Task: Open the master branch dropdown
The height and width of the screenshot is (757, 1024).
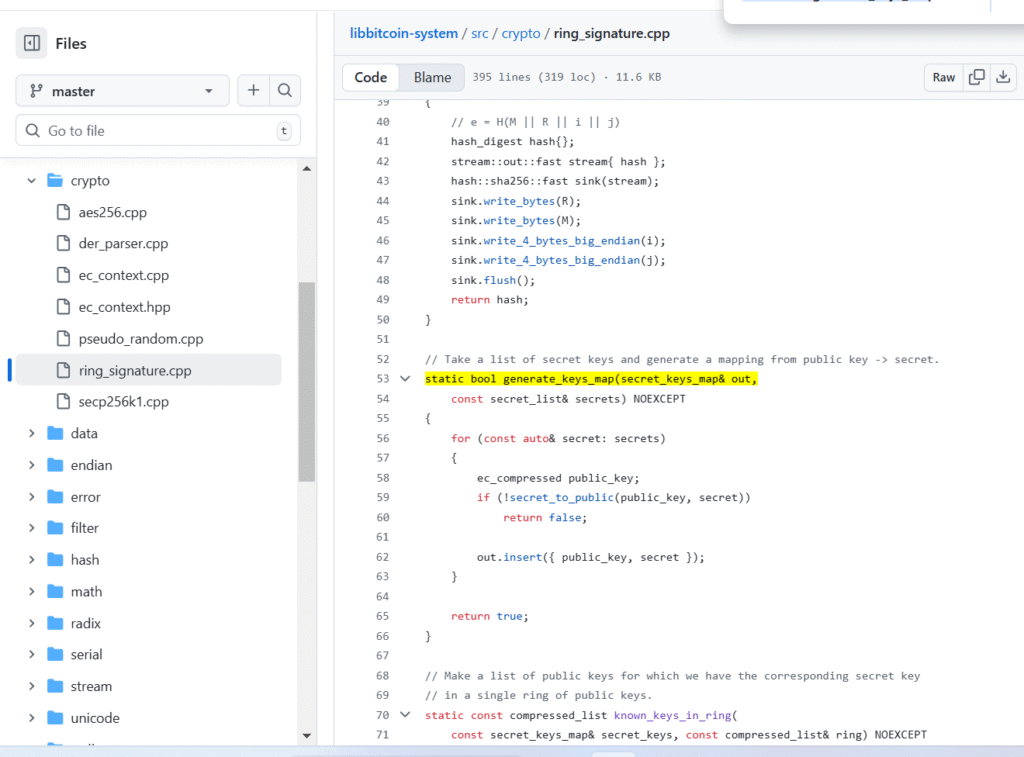Action: (x=121, y=90)
